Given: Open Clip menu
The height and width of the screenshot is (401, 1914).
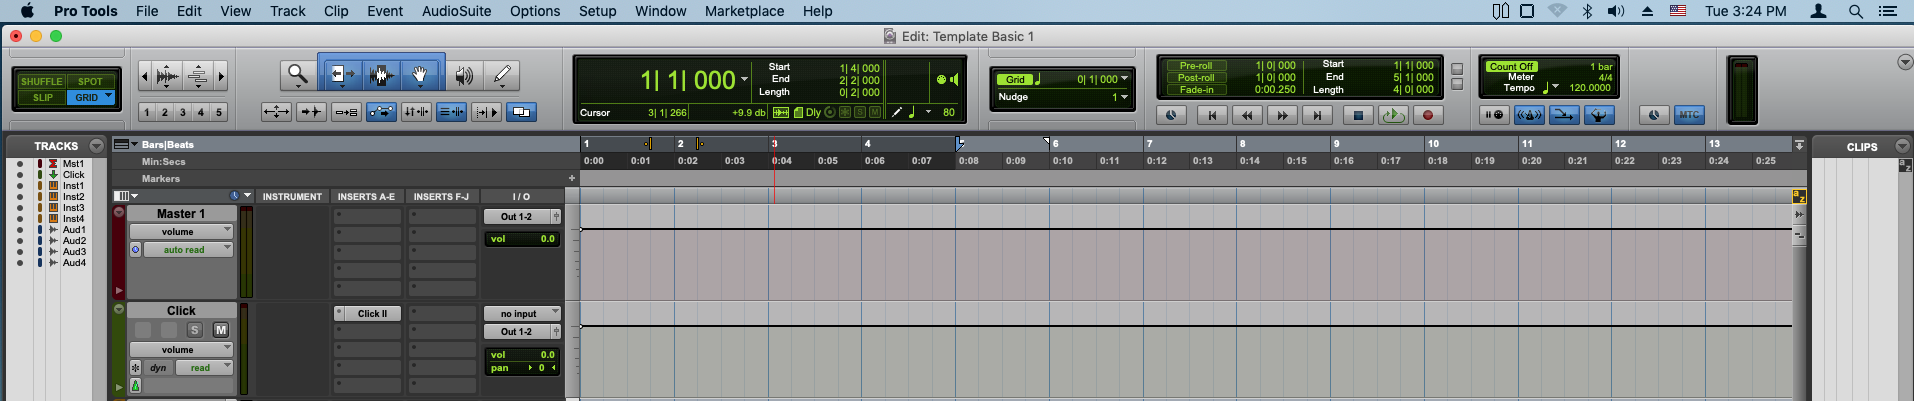Looking at the screenshot, I should point(336,11).
